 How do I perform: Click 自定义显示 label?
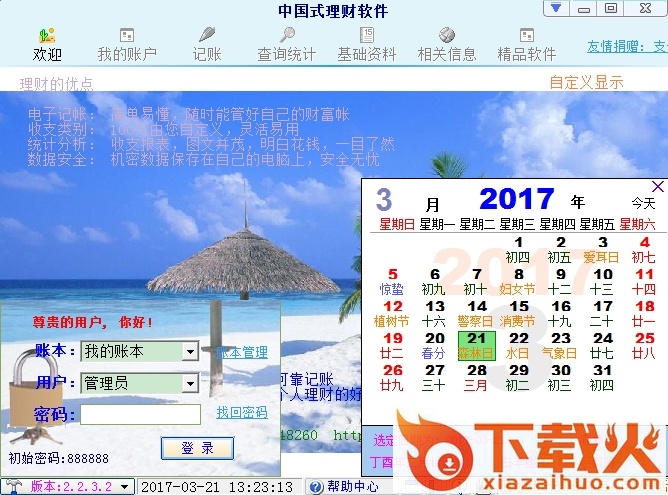[587, 82]
